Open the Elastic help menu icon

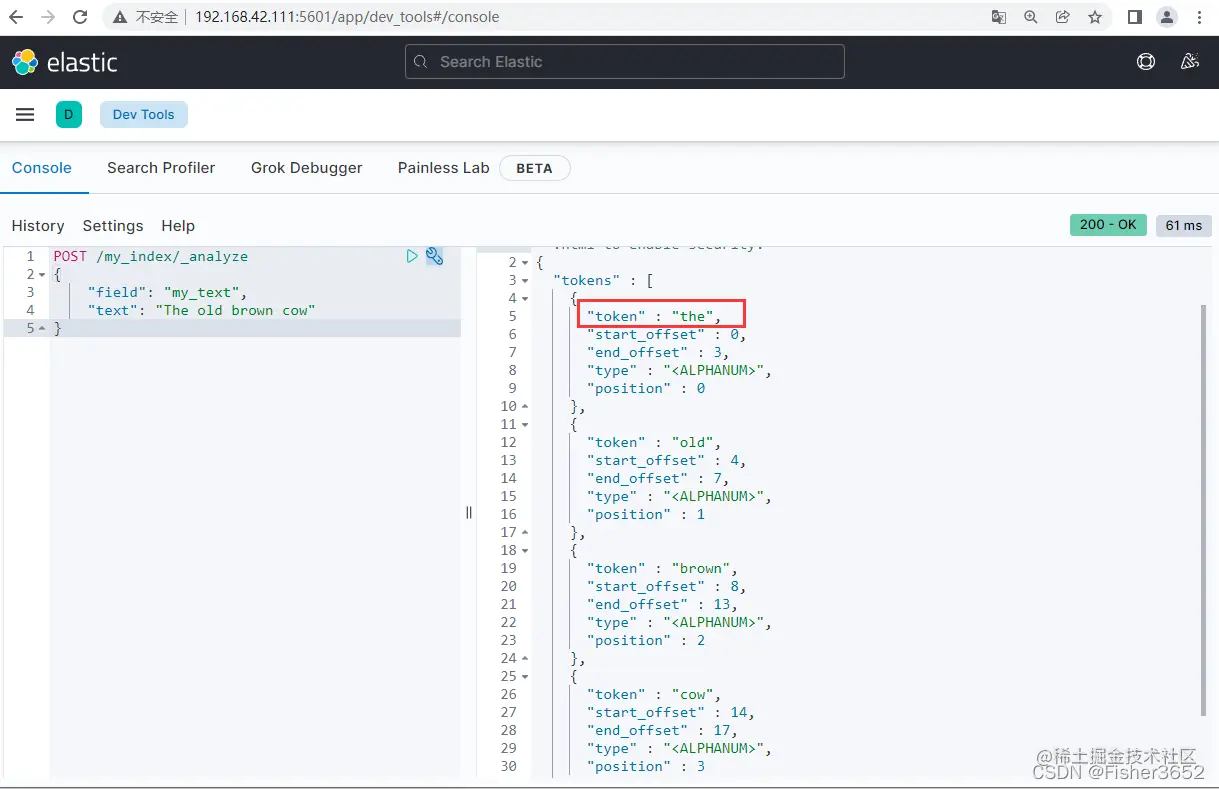[1146, 61]
